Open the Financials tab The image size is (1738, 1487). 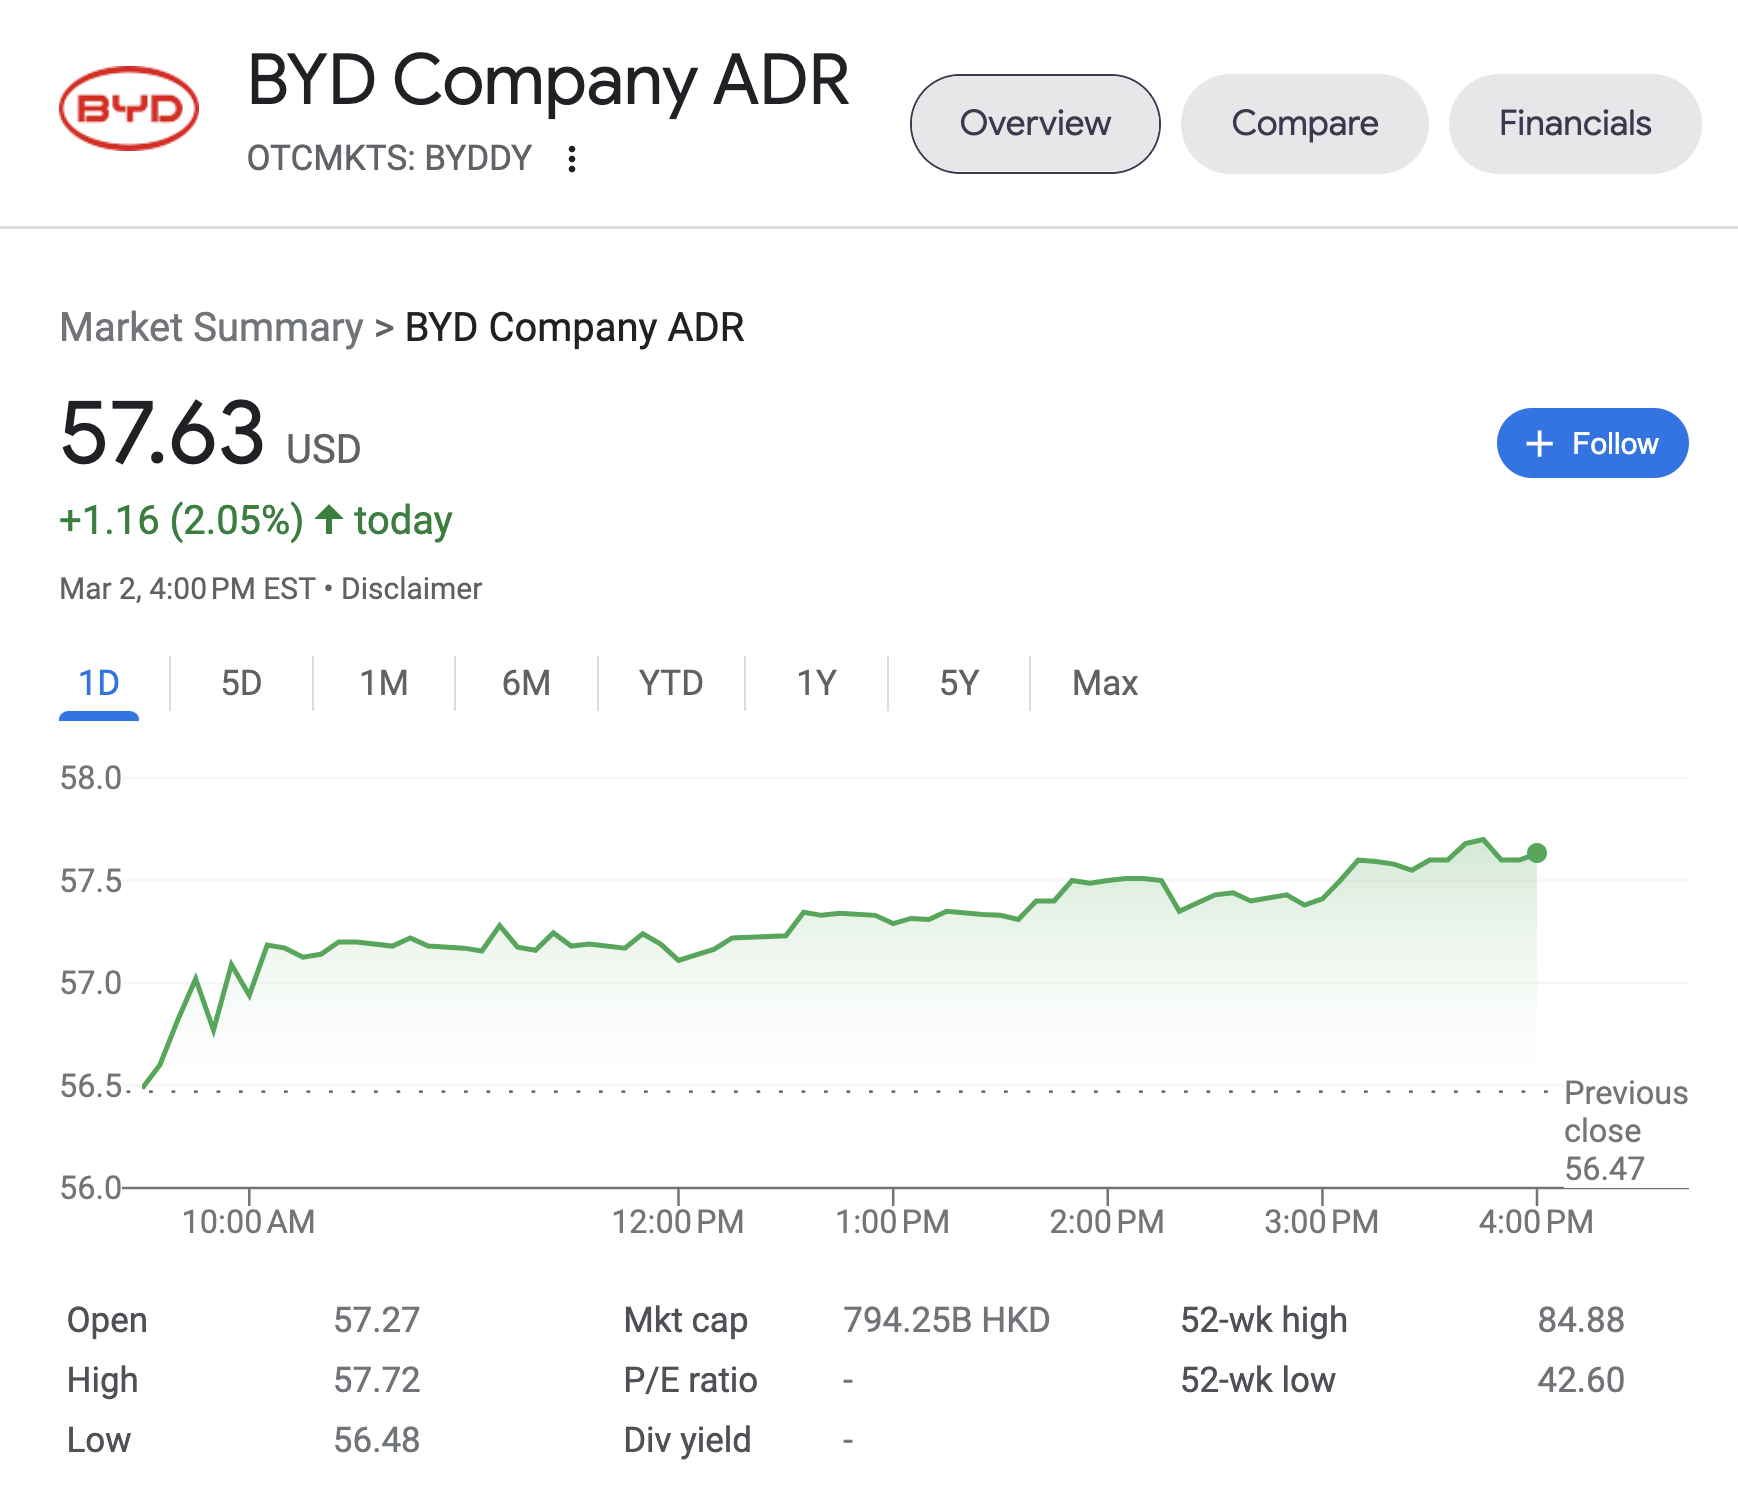coord(1575,124)
